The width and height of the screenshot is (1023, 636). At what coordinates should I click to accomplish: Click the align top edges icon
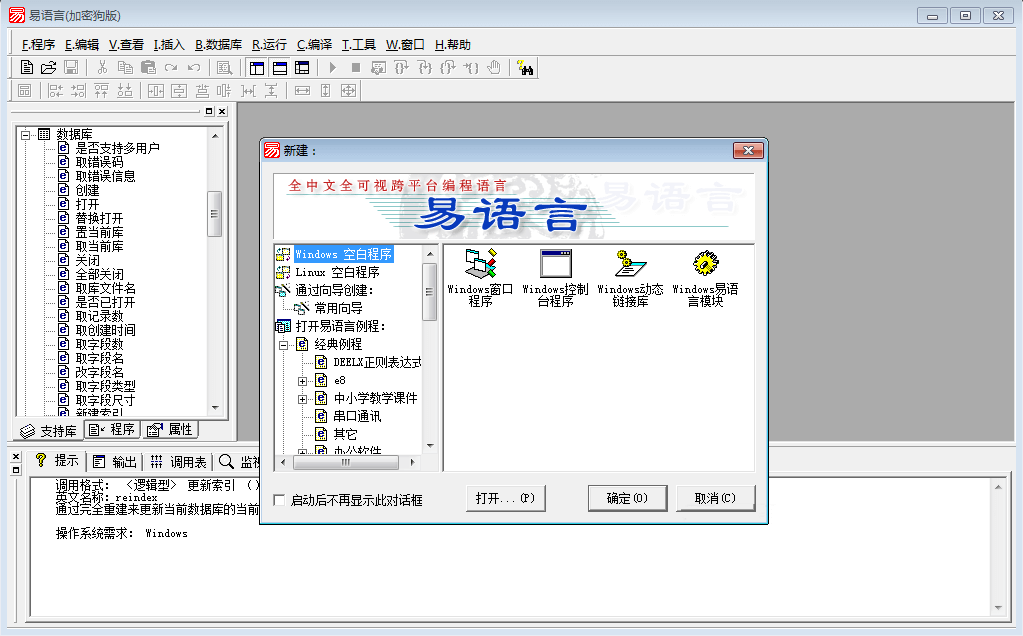(101, 91)
